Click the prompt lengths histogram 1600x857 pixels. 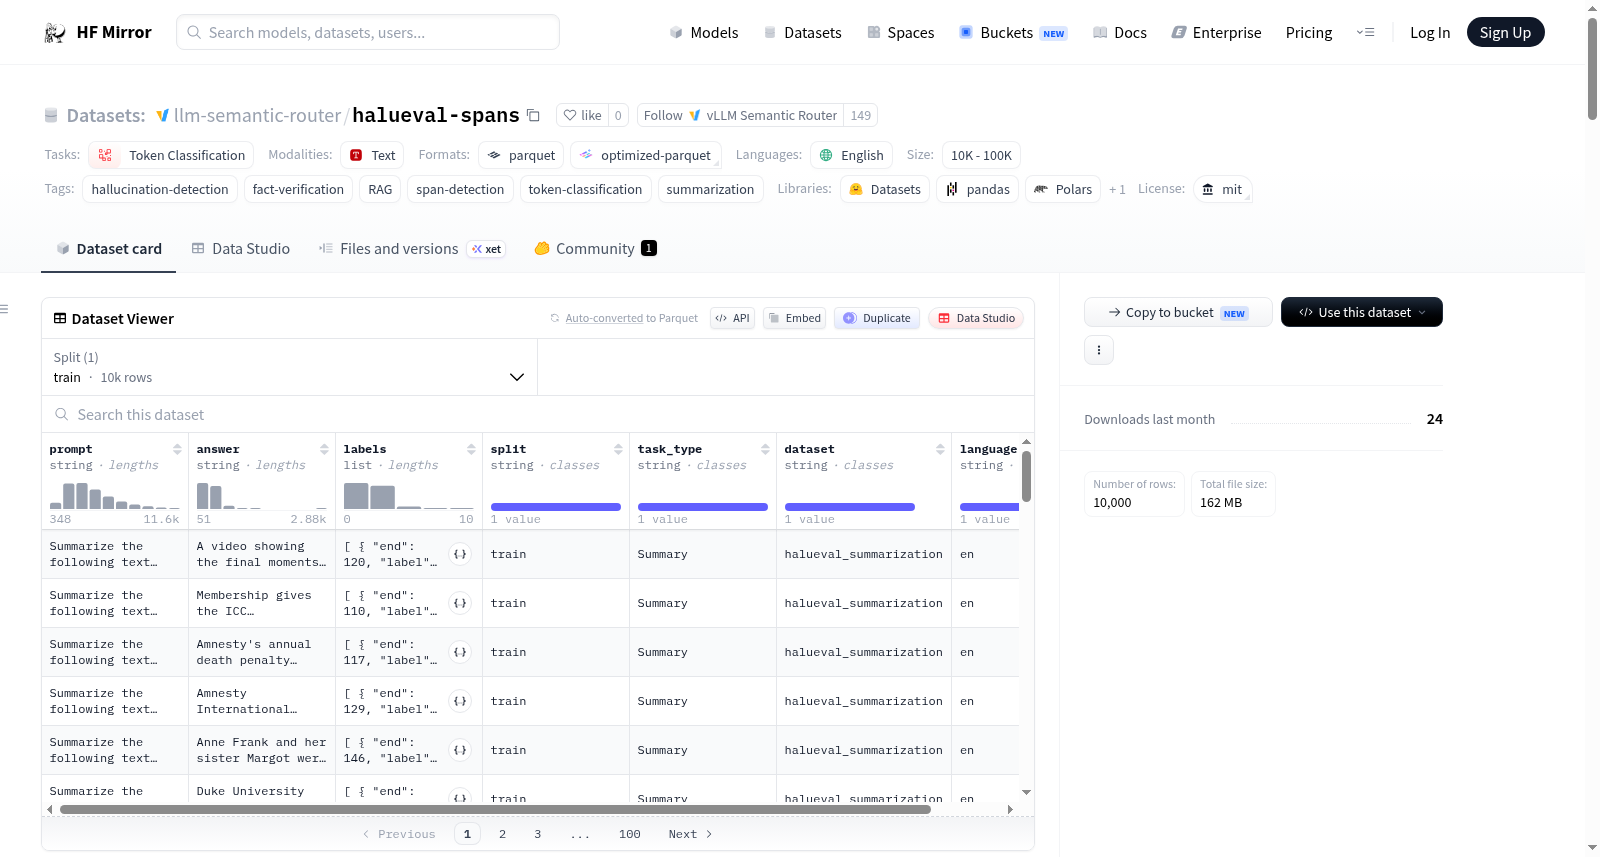click(114, 495)
